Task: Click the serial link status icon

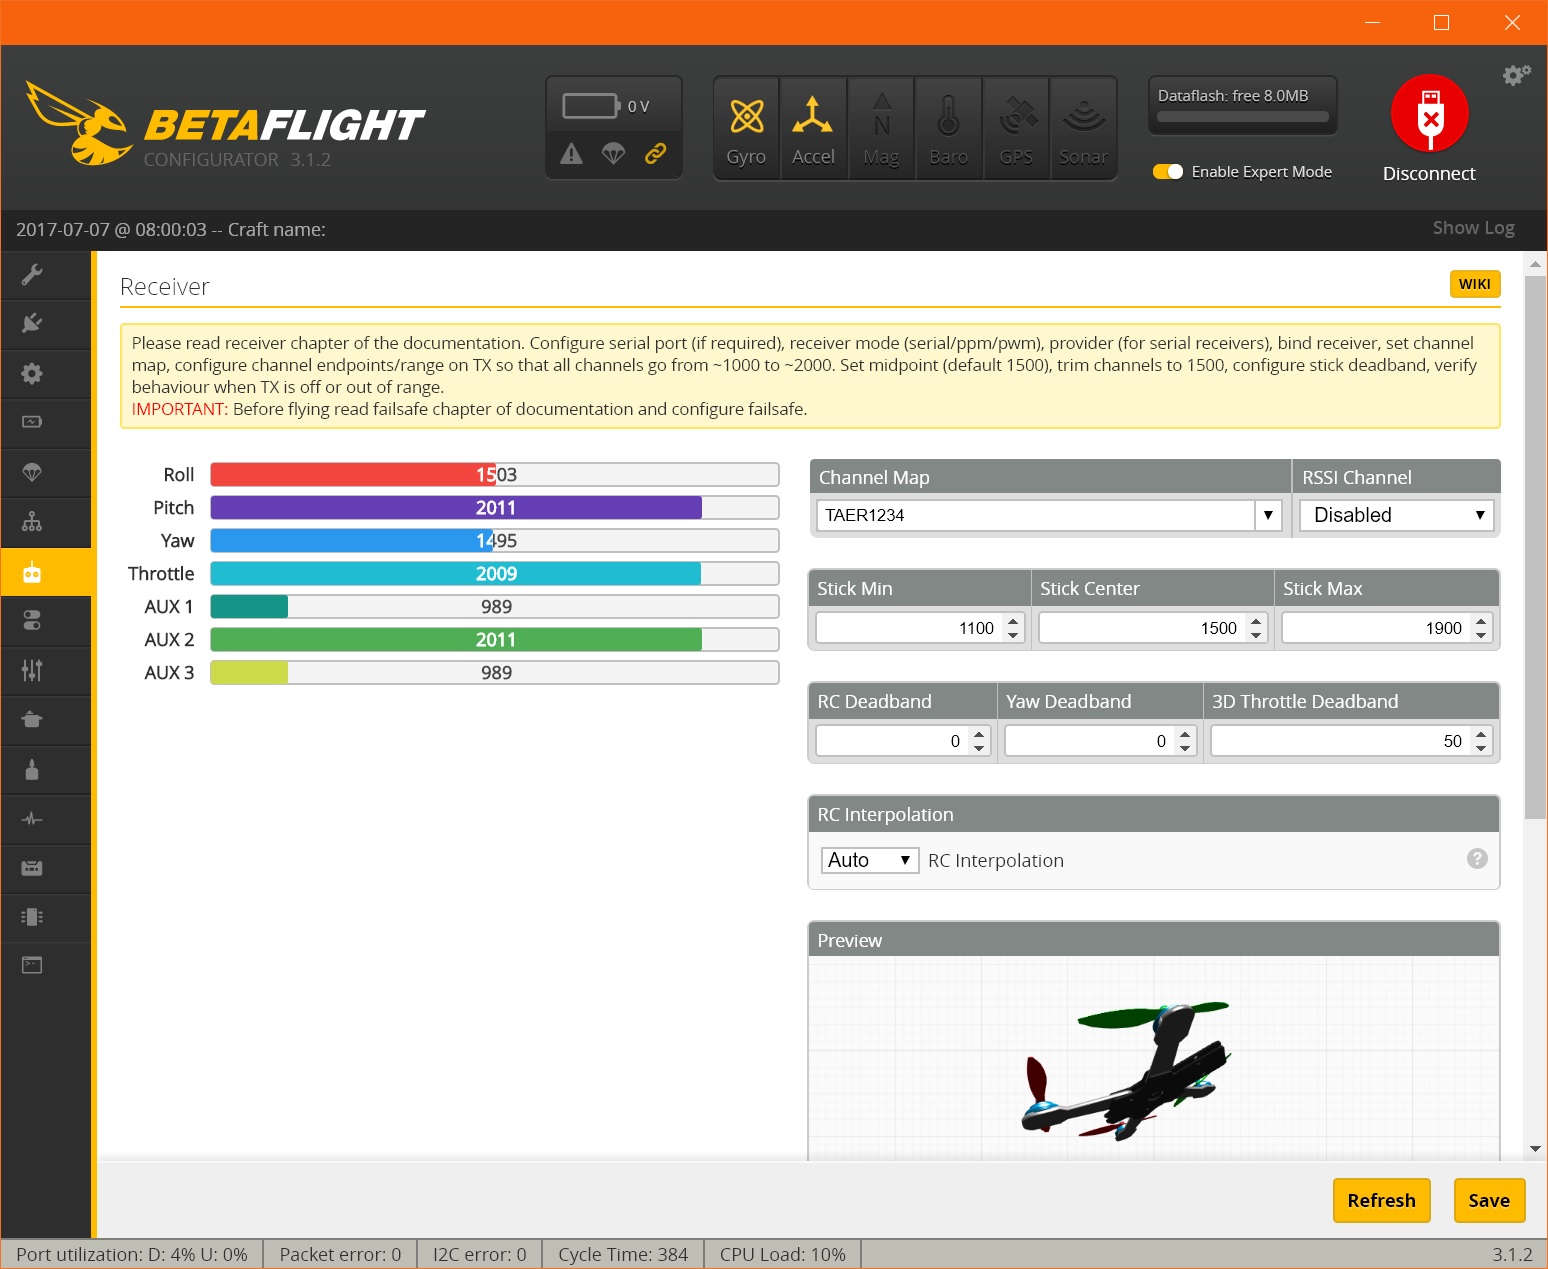Action: click(x=655, y=153)
